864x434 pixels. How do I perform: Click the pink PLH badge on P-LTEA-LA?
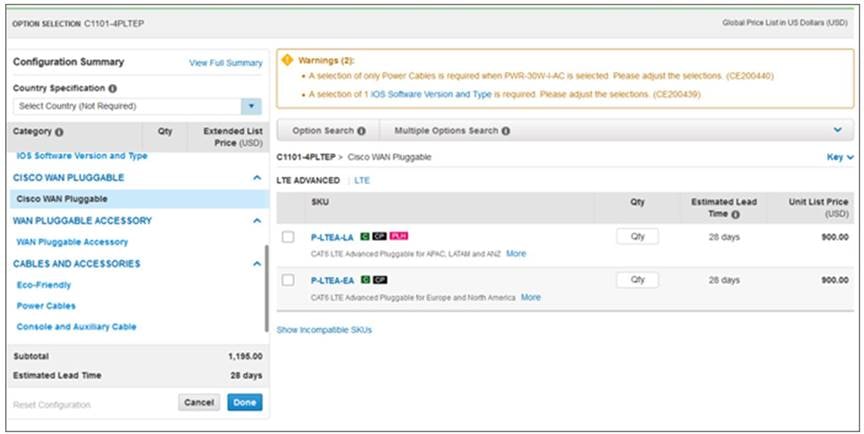398,236
